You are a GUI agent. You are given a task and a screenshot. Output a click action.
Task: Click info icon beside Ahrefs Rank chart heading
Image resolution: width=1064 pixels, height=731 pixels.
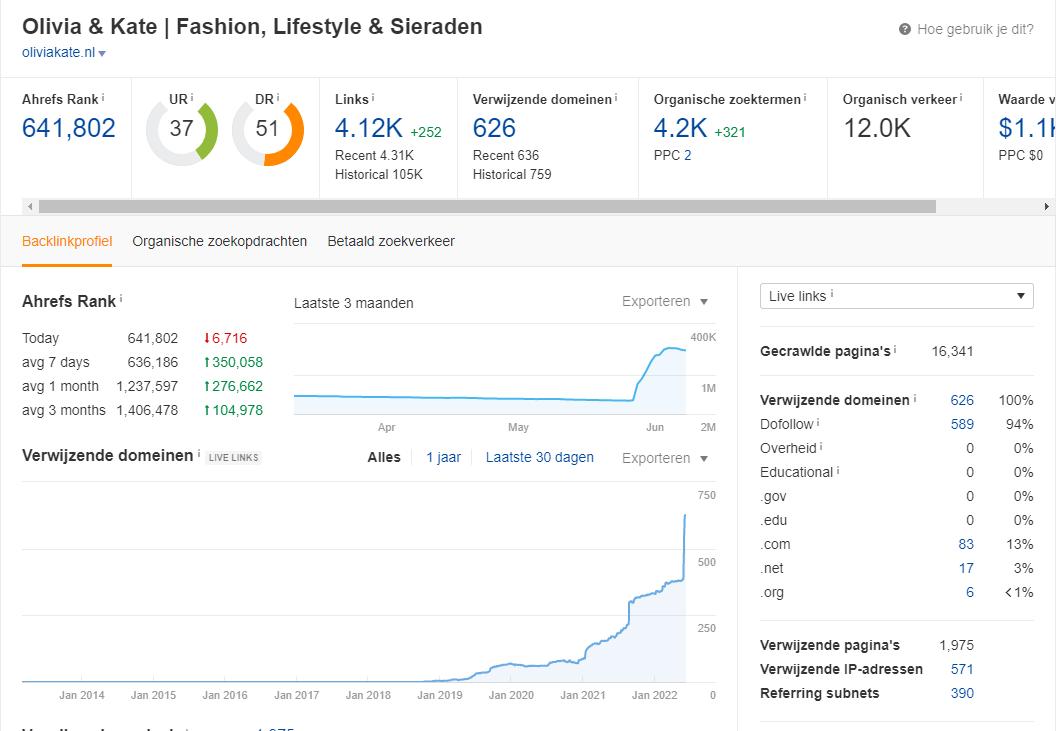121,299
